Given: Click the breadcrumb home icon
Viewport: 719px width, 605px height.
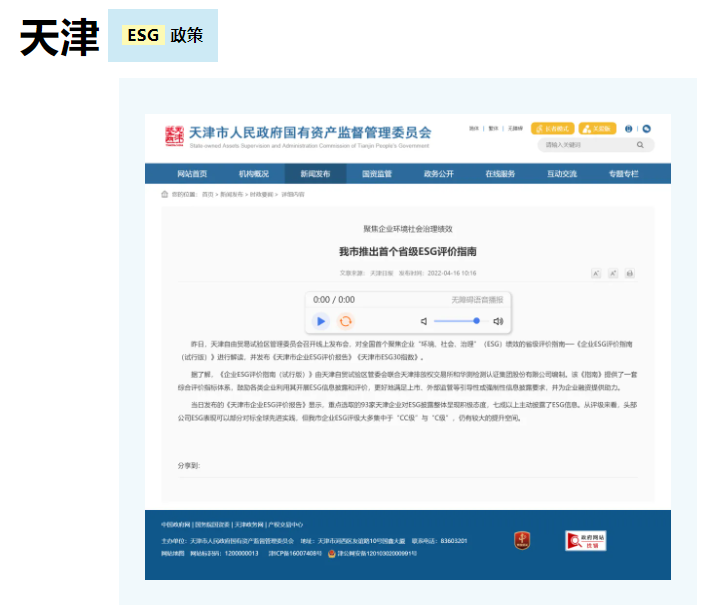Looking at the screenshot, I should 165,194.
